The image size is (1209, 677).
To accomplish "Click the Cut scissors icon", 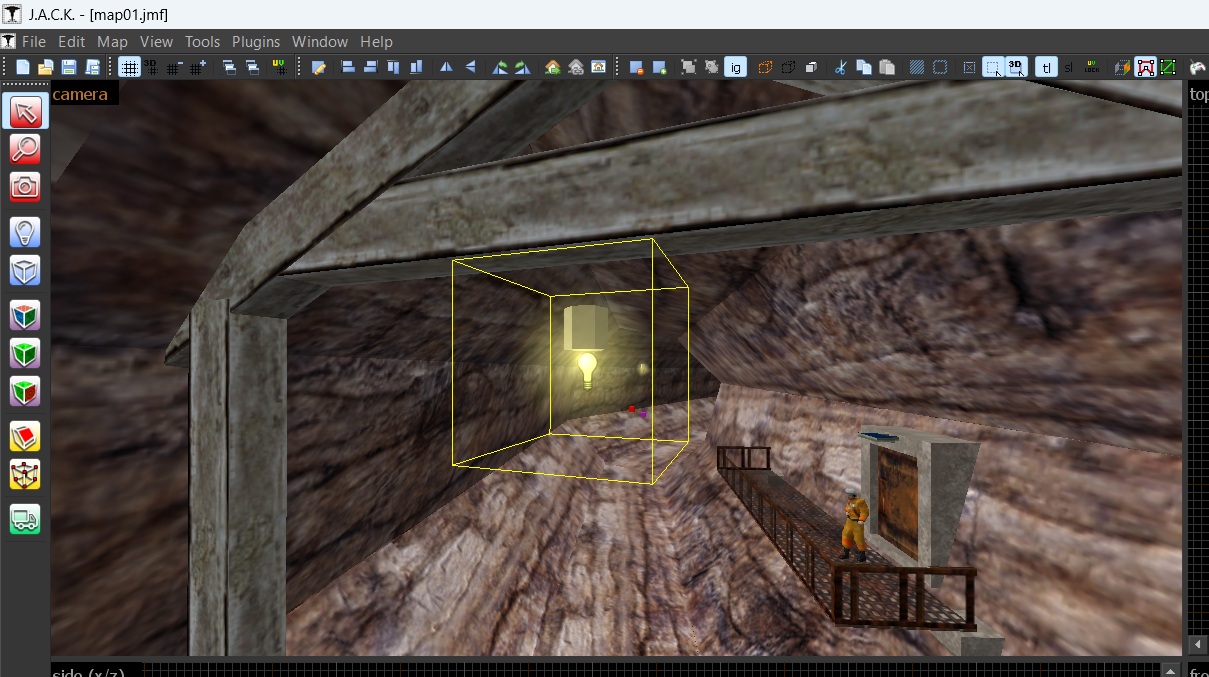I will (x=840, y=67).
